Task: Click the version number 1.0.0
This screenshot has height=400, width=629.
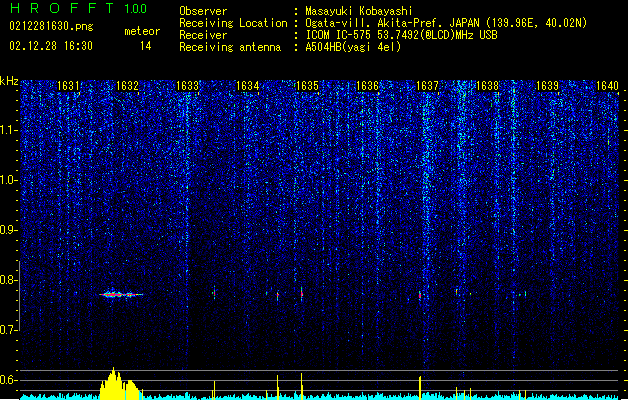Action: tap(136, 8)
